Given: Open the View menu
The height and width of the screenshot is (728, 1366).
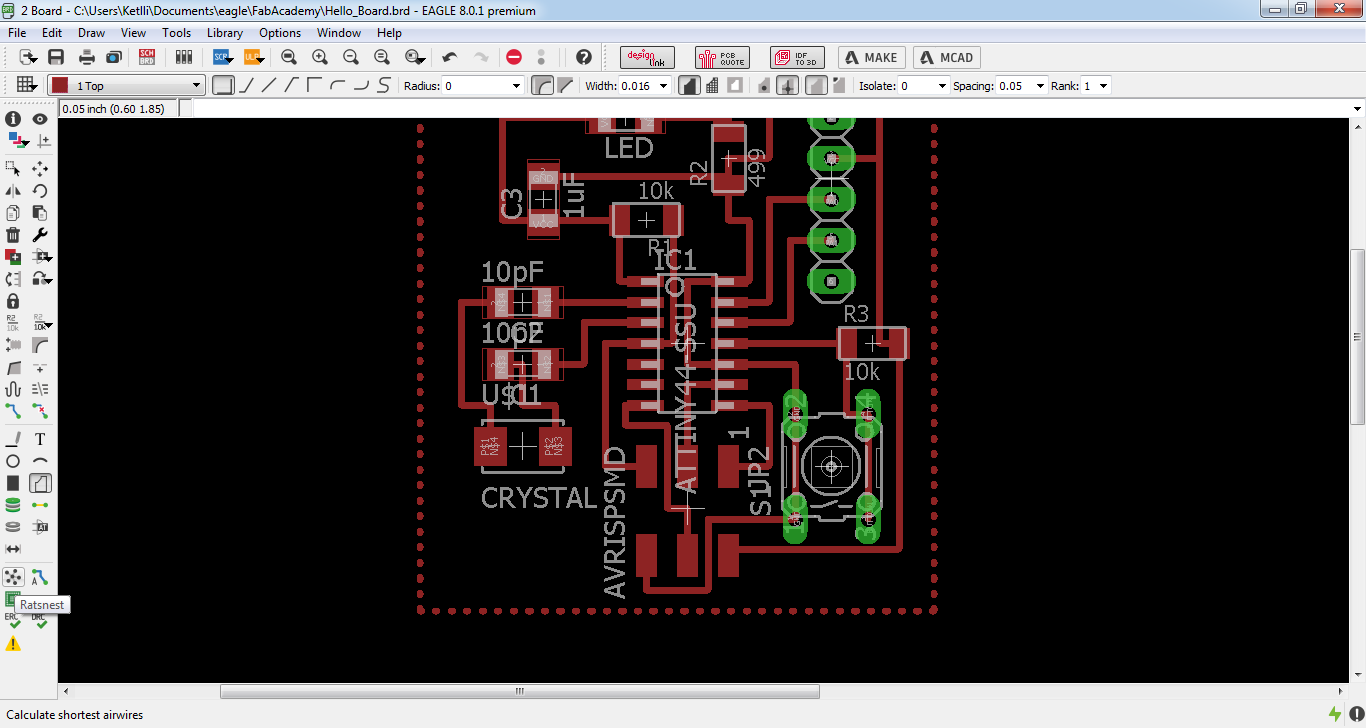Looking at the screenshot, I should point(133,33).
